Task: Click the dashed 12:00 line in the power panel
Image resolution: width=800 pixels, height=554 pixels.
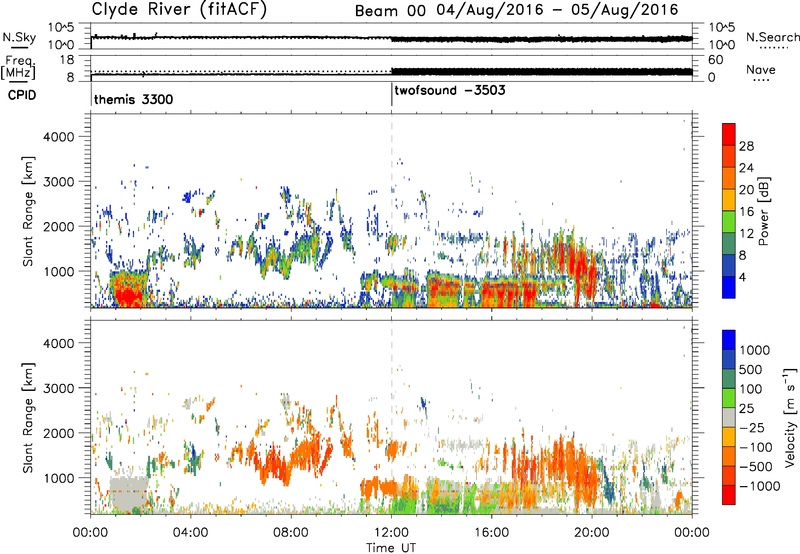Action: 391,210
